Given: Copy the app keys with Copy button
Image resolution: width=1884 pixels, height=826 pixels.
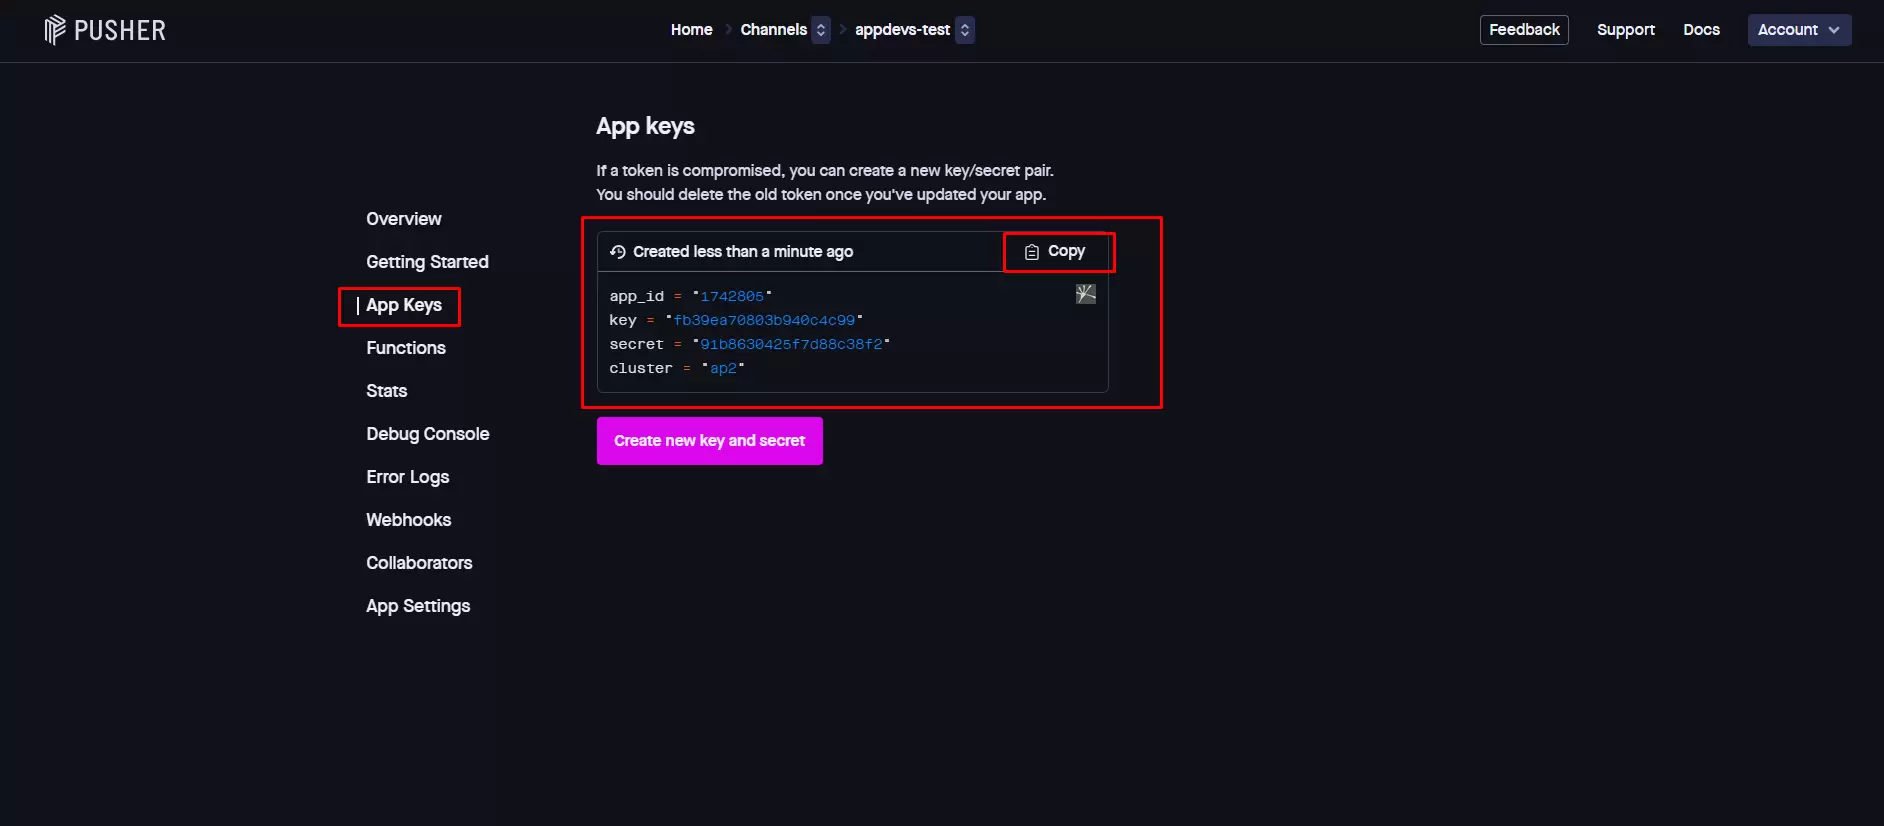Looking at the screenshot, I should coord(1055,252).
